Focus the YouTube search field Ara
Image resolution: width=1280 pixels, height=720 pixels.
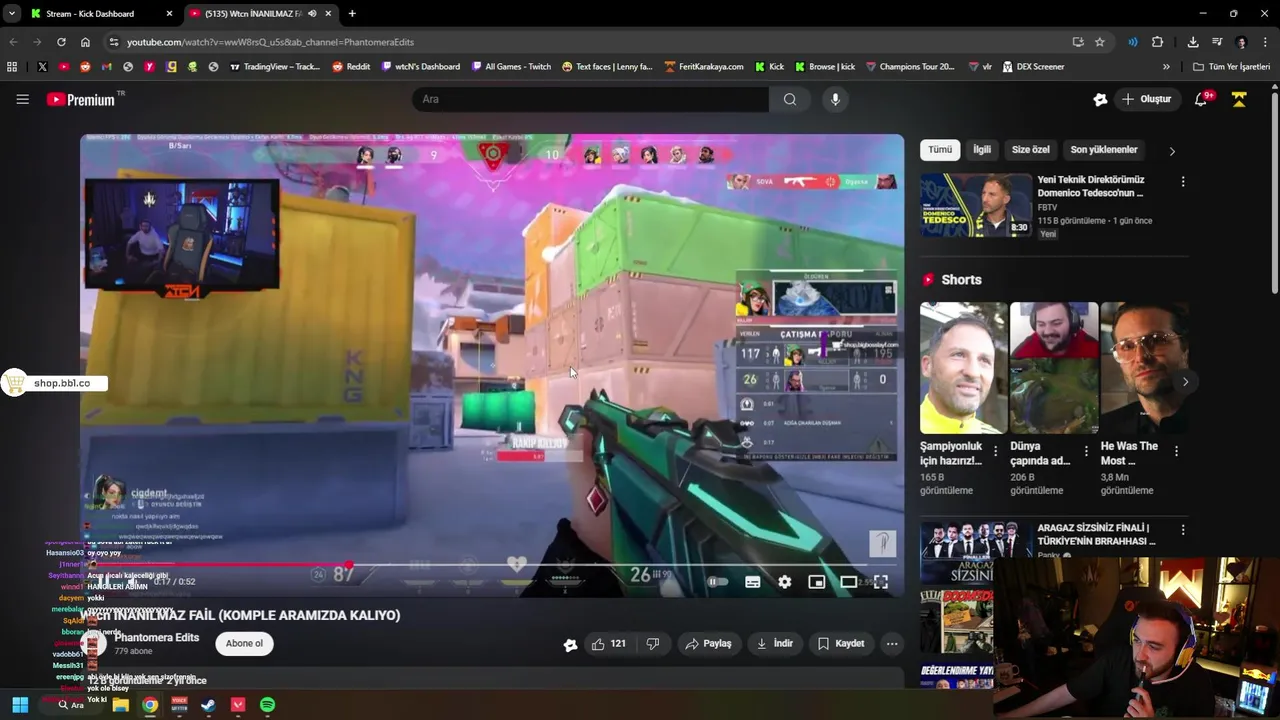coord(590,99)
